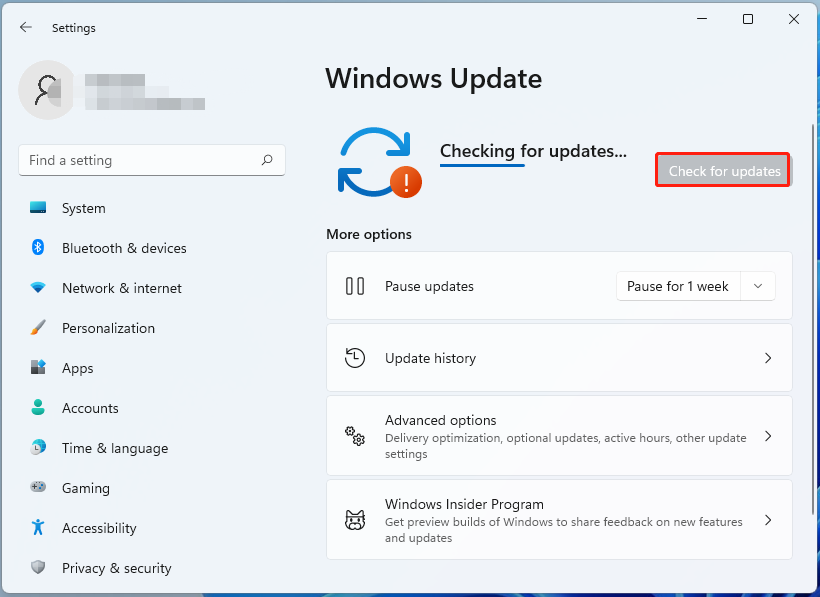Click the Windows Insider cat icon
Viewport: 820px width, 597px height.
click(355, 520)
